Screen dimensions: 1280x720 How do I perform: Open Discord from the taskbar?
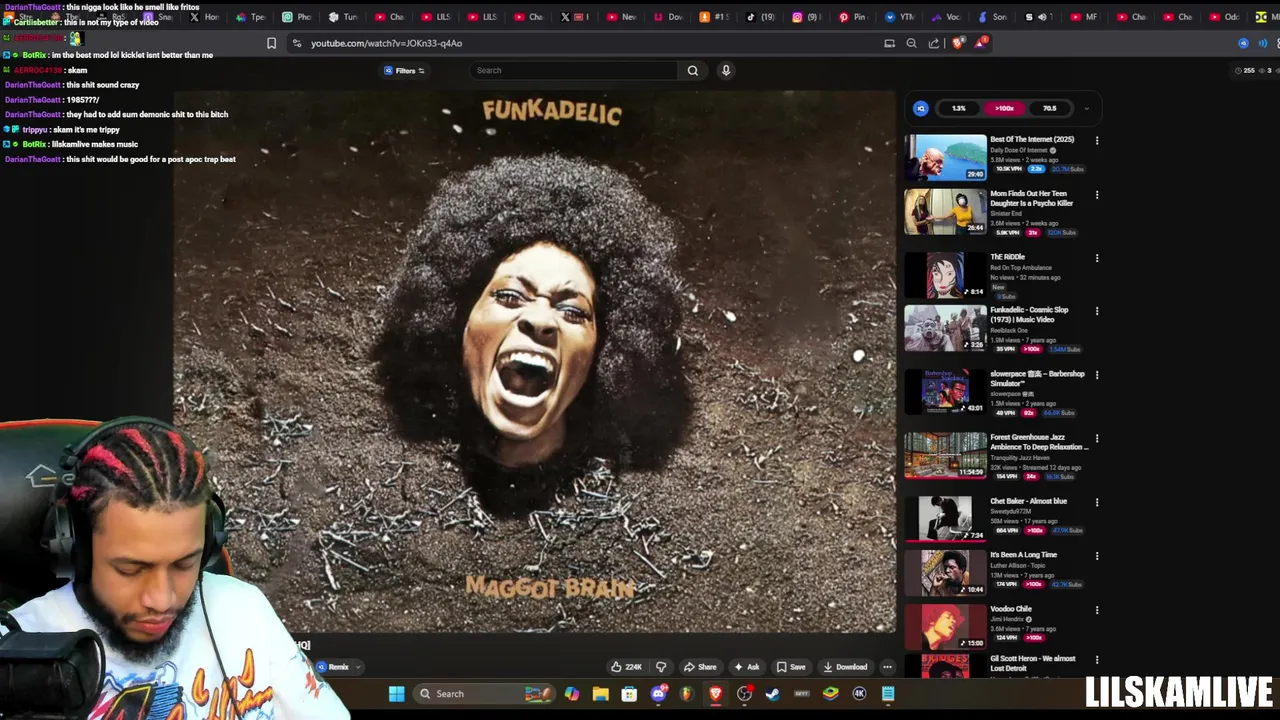[x=658, y=693]
